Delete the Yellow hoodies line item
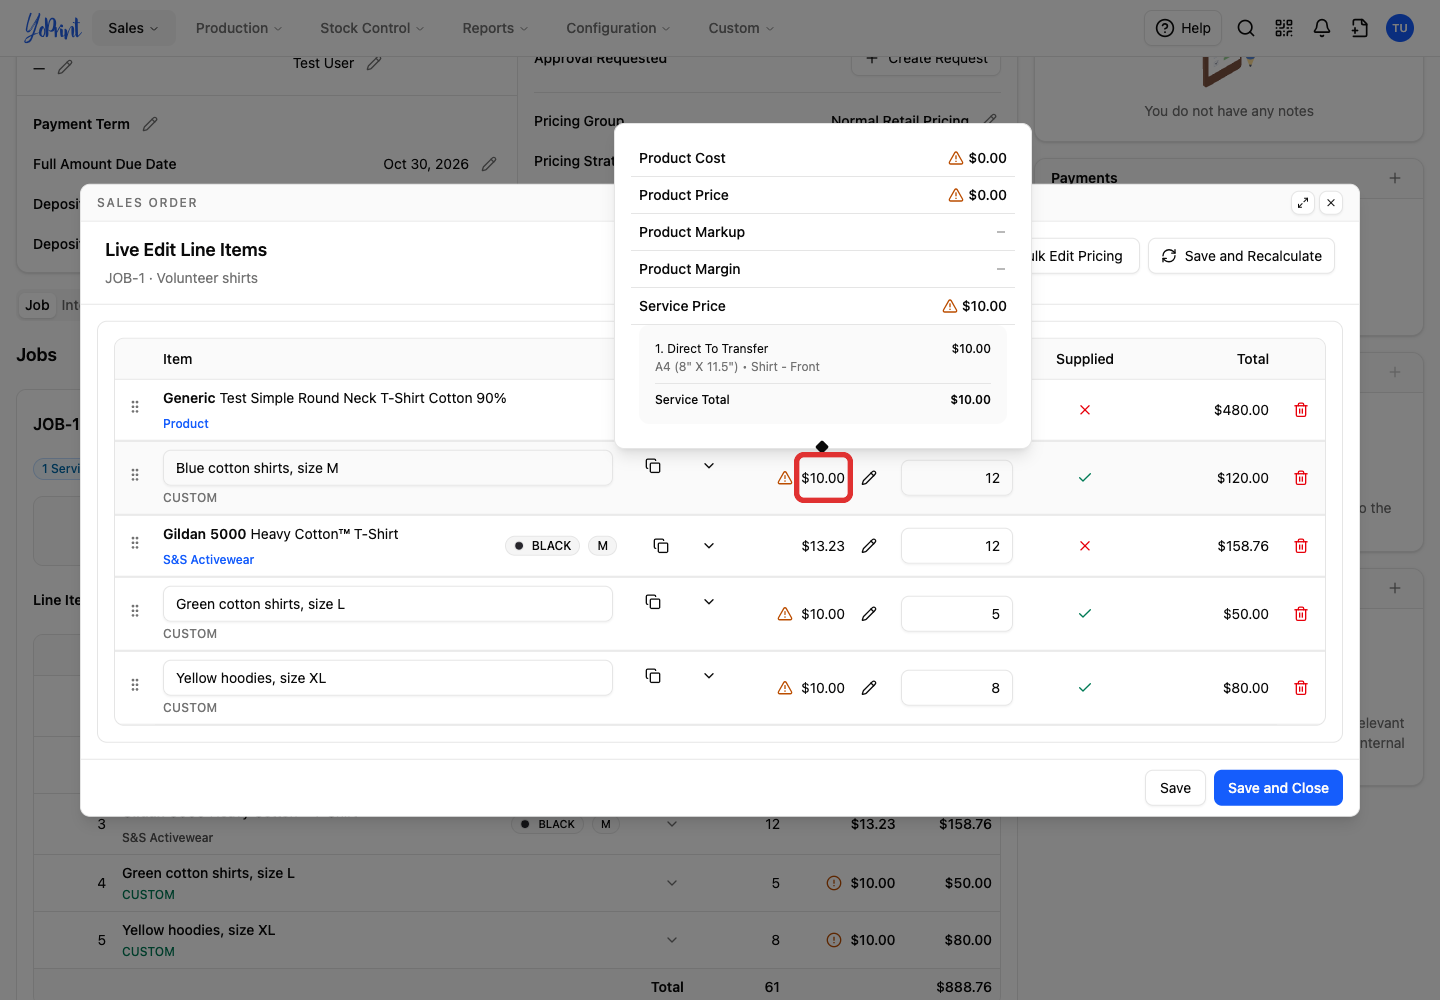 point(1301,688)
